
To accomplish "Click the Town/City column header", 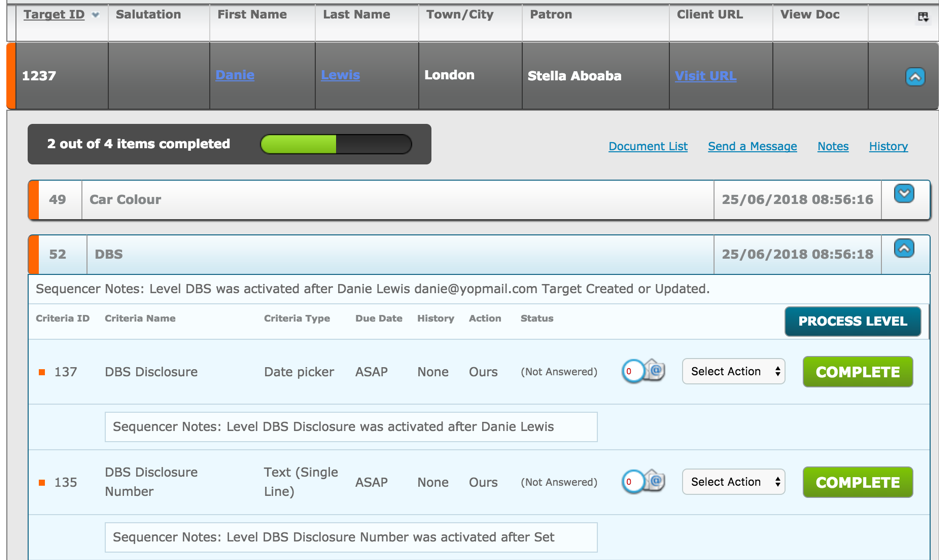I will (x=460, y=14).
